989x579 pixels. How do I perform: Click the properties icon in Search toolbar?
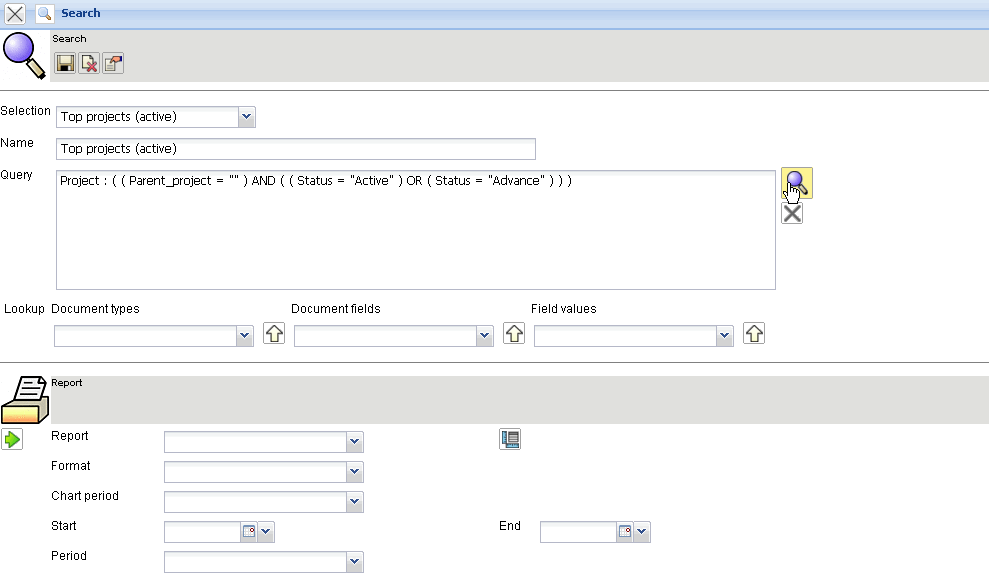pyautogui.click(x=113, y=63)
